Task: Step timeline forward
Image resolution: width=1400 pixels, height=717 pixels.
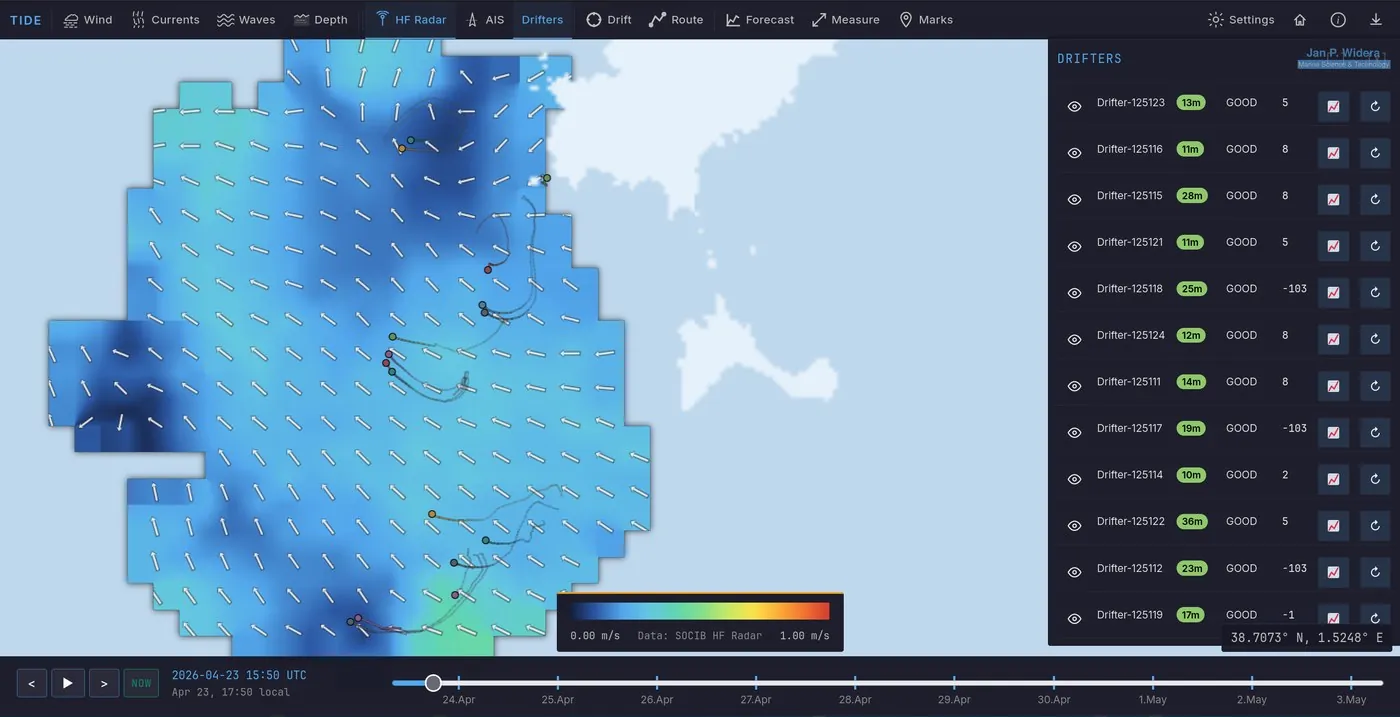Action: click(104, 683)
